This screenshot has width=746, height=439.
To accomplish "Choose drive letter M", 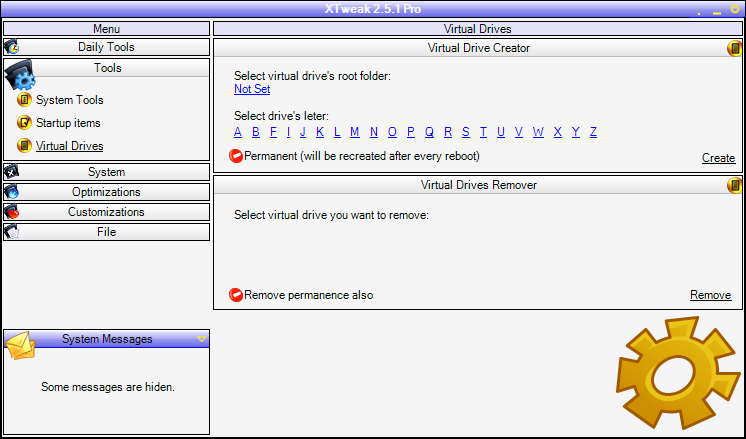I will pos(354,132).
